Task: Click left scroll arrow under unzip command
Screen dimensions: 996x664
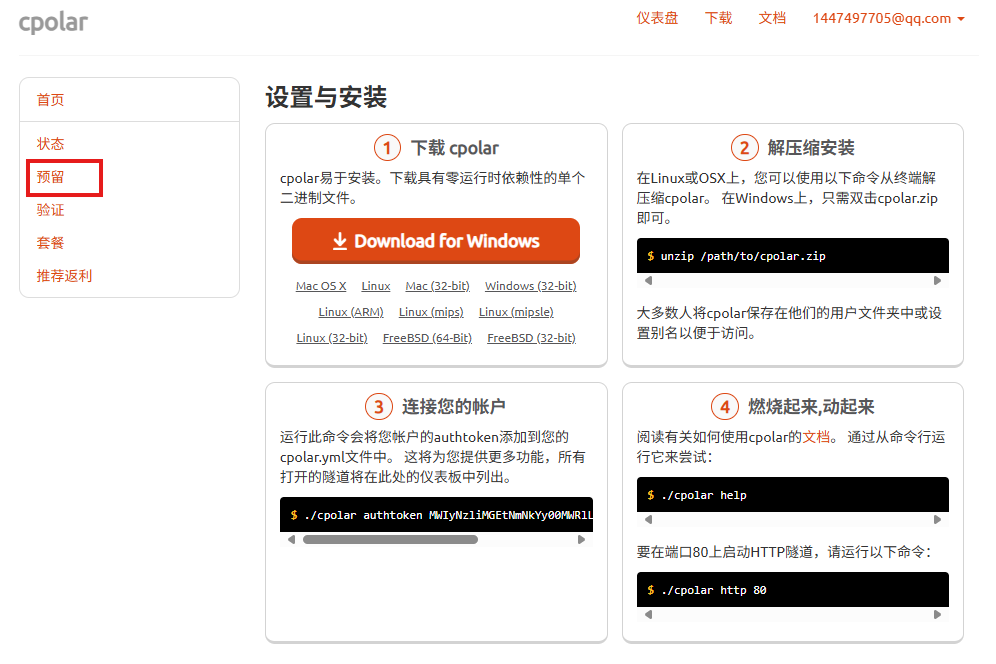Action: point(649,280)
